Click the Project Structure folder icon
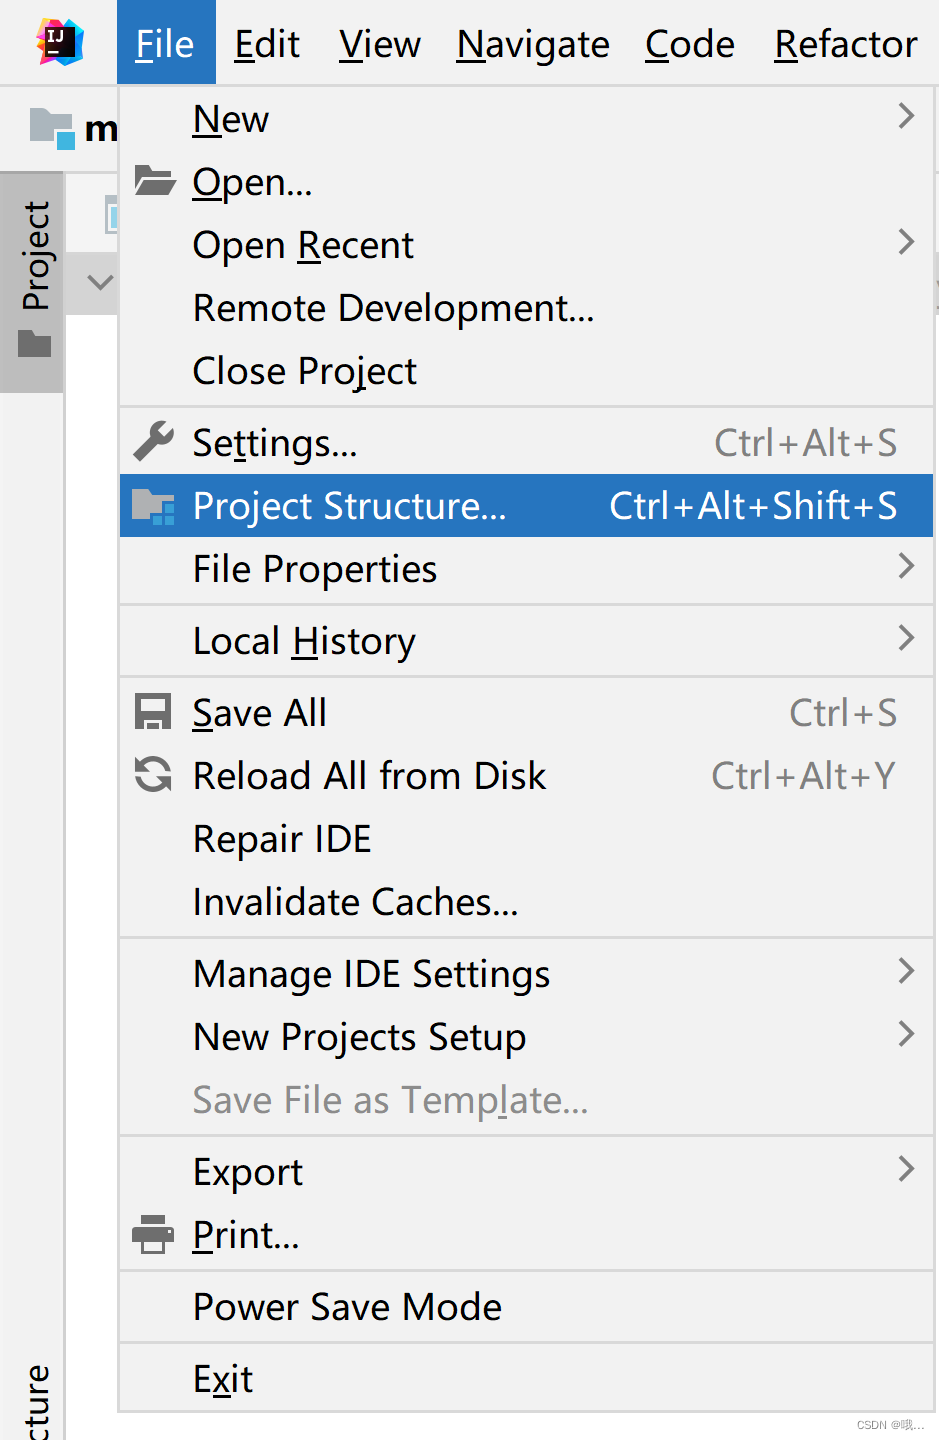 [x=154, y=506]
